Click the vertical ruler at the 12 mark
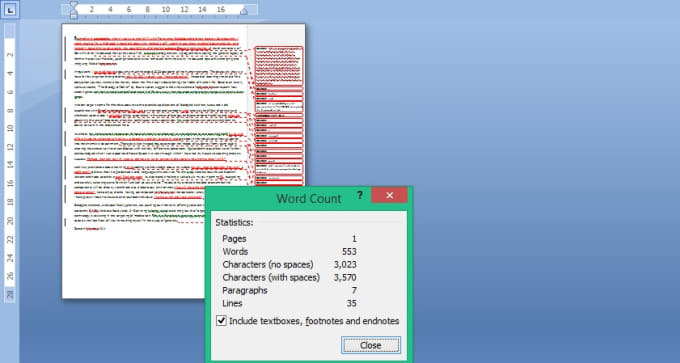Viewport: 680px width, 363px height. pos(10,147)
